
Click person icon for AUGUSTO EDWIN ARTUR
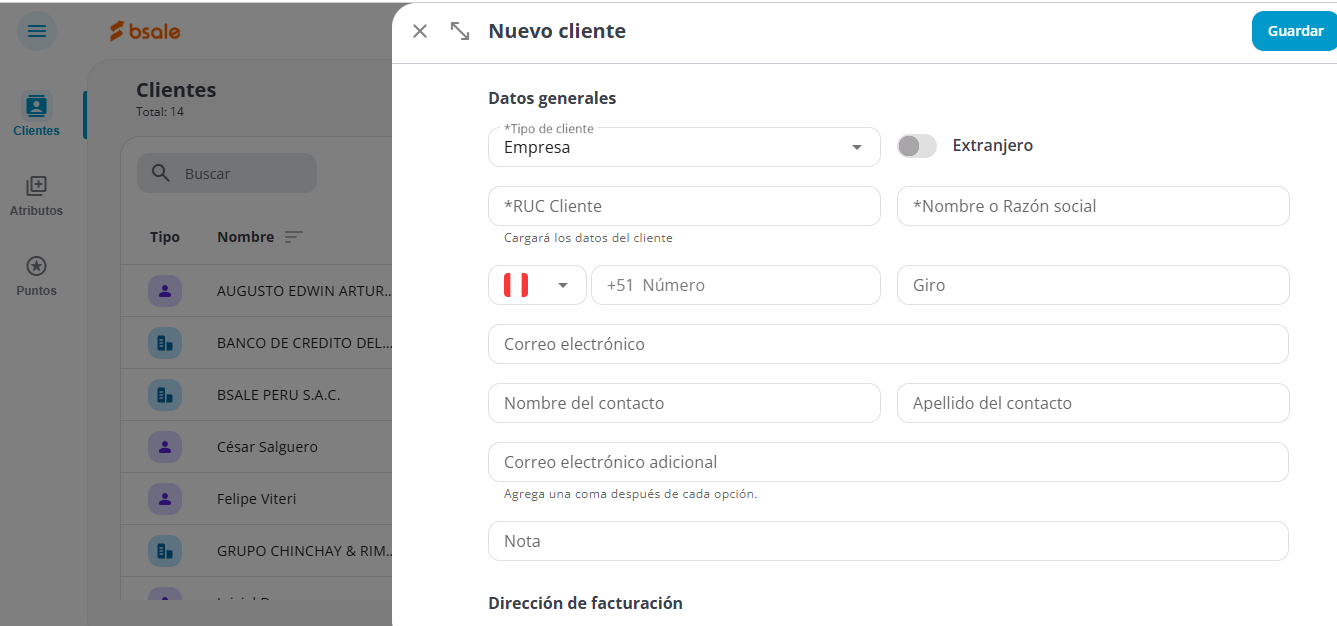tap(165, 292)
